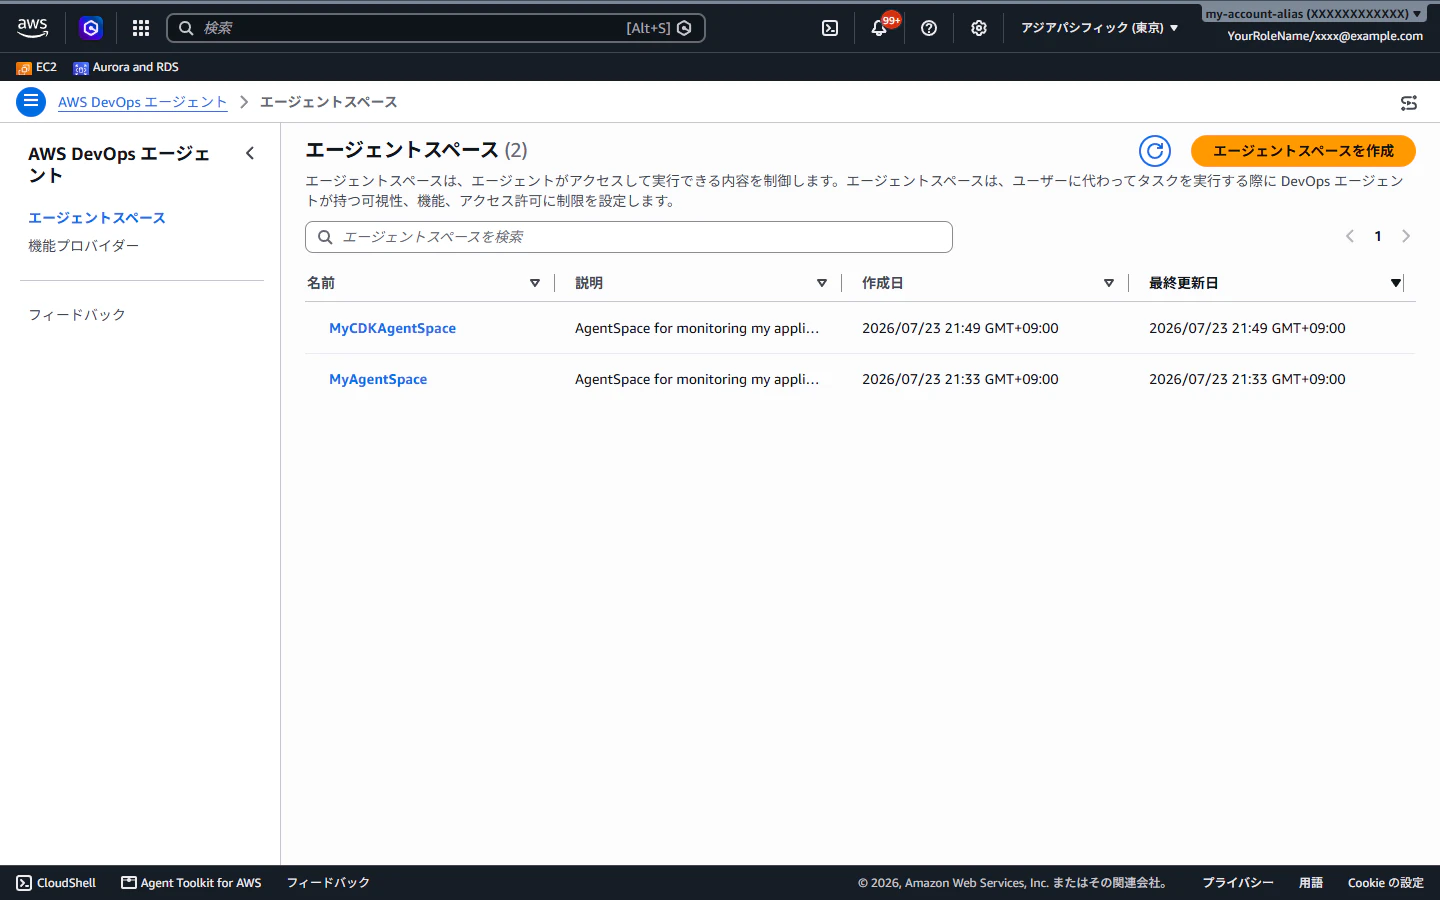This screenshot has width=1440, height=900.
Task: Open the MyAgentSpace link
Action: pos(378,379)
